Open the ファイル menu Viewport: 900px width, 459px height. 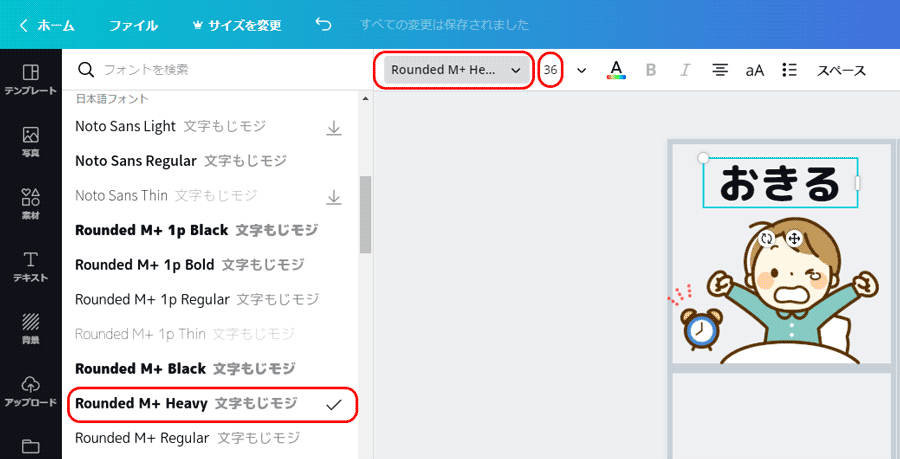pyautogui.click(x=133, y=25)
